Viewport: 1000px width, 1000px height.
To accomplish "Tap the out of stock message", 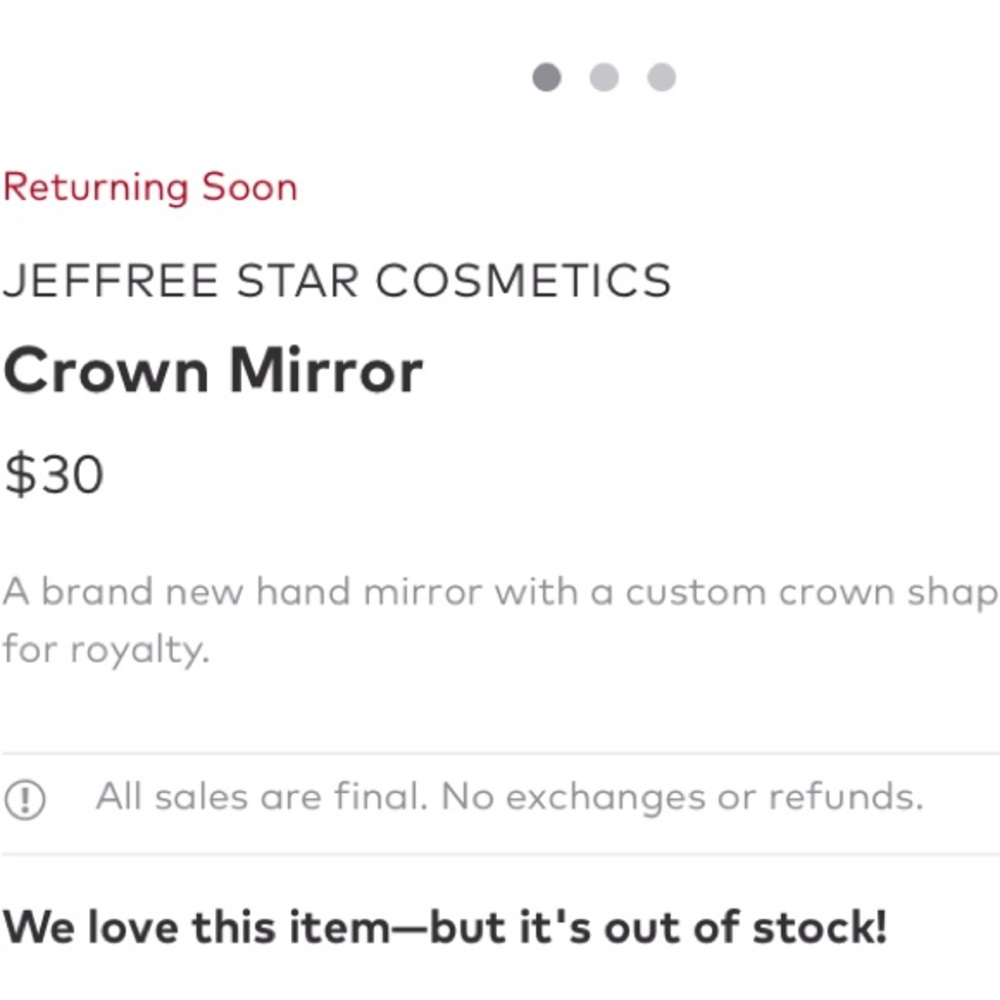I will click(x=445, y=928).
